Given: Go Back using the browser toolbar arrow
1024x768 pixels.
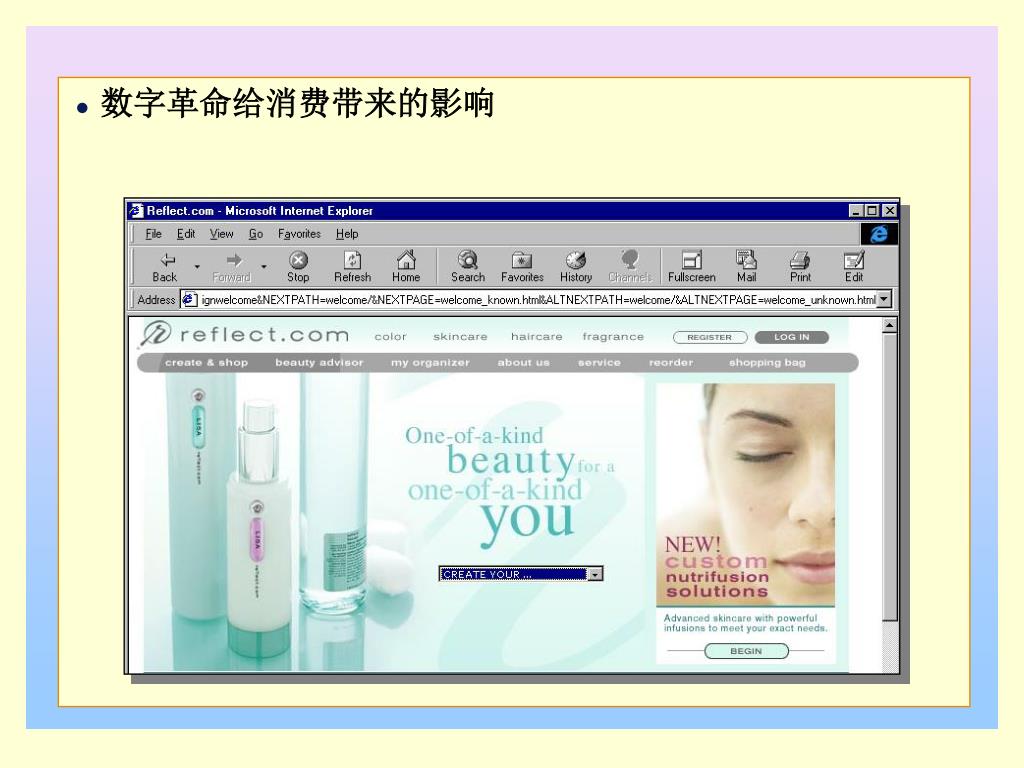Looking at the screenshot, I should pyautogui.click(x=165, y=267).
